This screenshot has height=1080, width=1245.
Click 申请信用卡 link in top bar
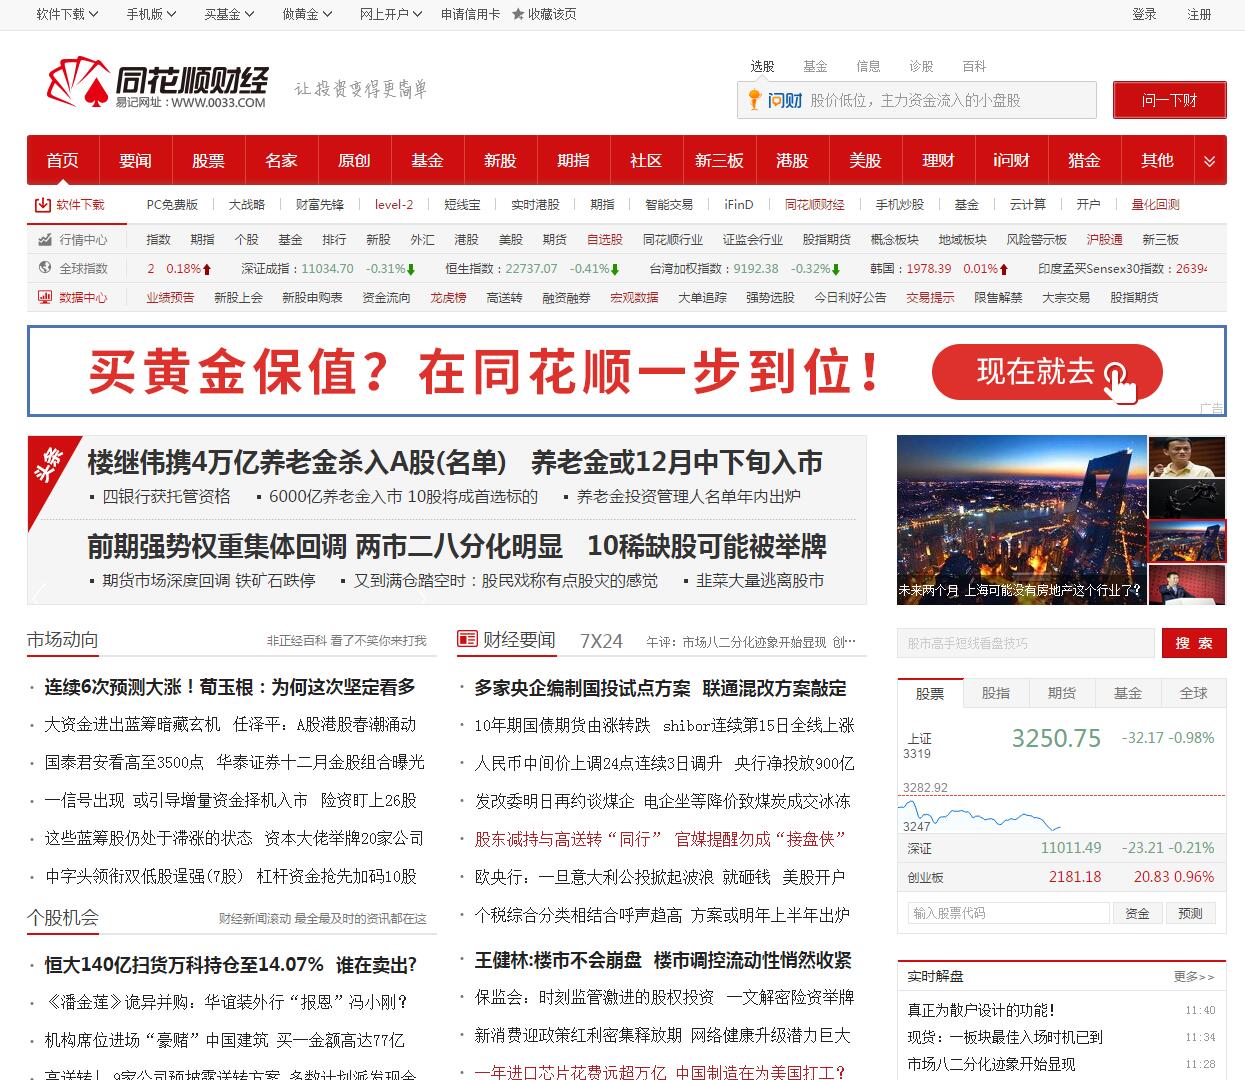coord(470,14)
